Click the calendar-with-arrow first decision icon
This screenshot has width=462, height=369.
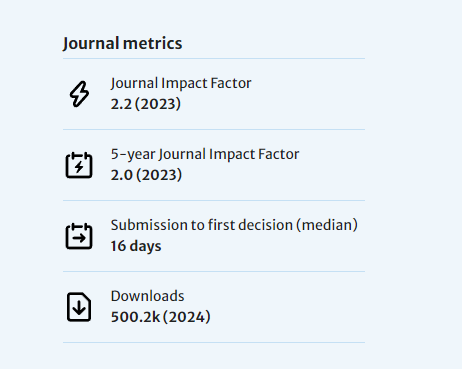[x=79, y=236]
